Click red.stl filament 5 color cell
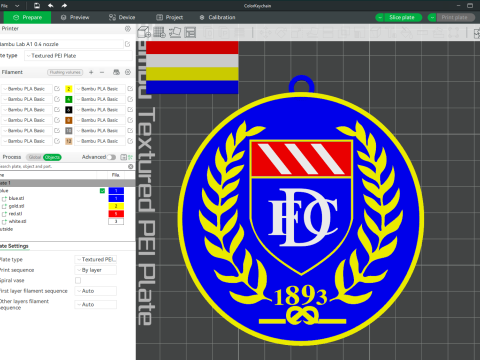Screen dimensions: 480x360 coord(116,214)
